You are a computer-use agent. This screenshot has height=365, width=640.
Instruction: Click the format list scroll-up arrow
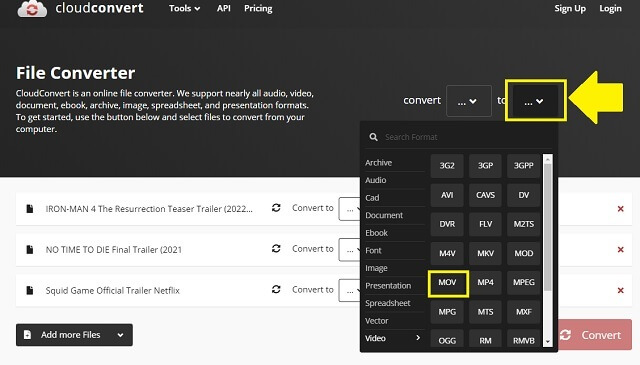pos(548,158)
